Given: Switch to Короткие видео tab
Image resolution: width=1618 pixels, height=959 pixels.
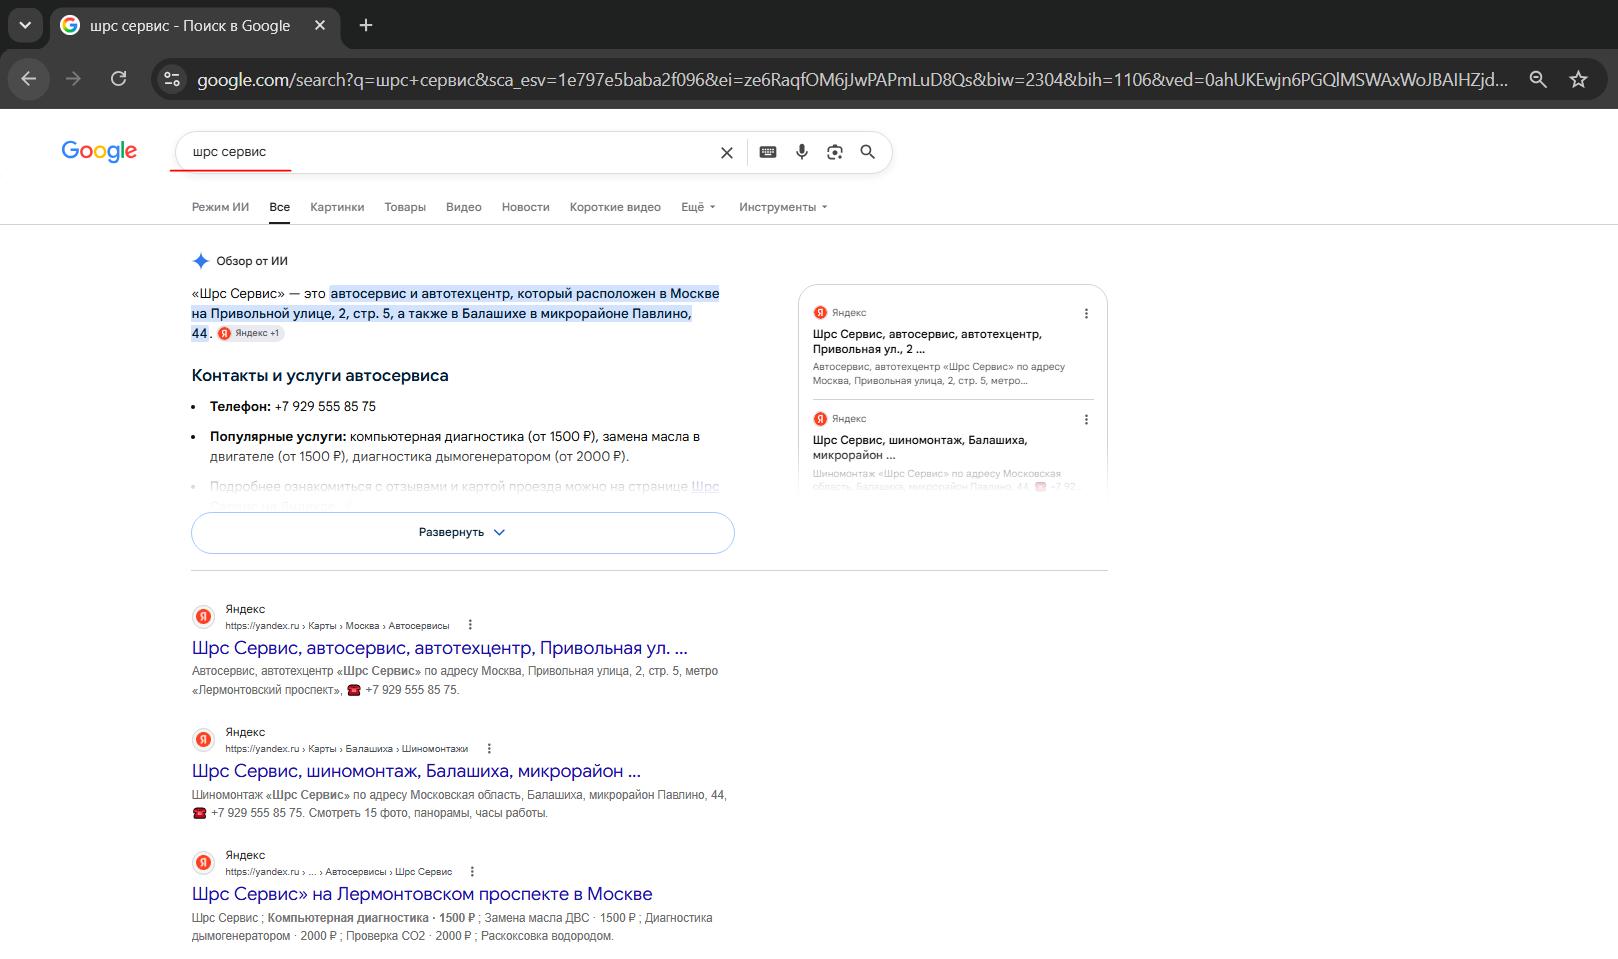Looking at the screenshot, I should coord(615,207).
